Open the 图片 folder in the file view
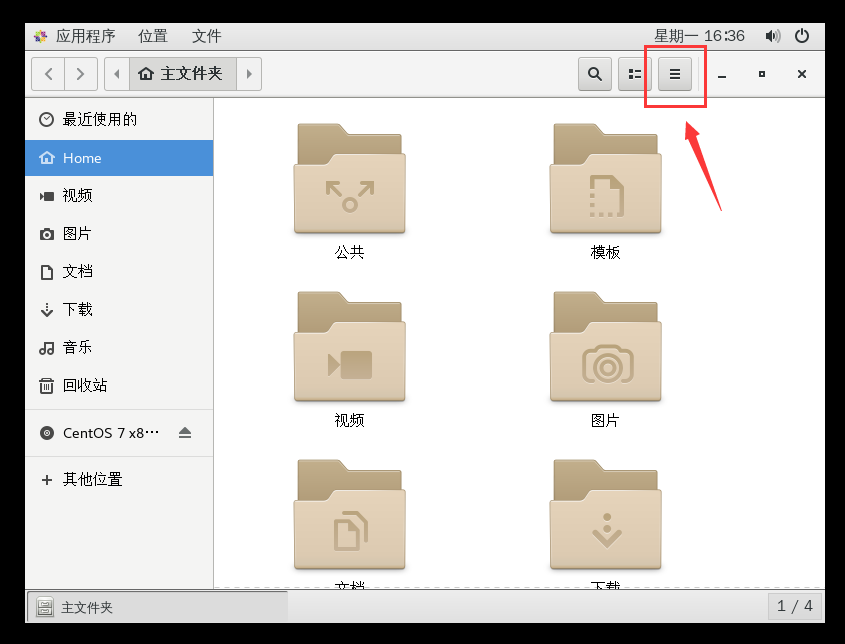 (x=605, y=348)
